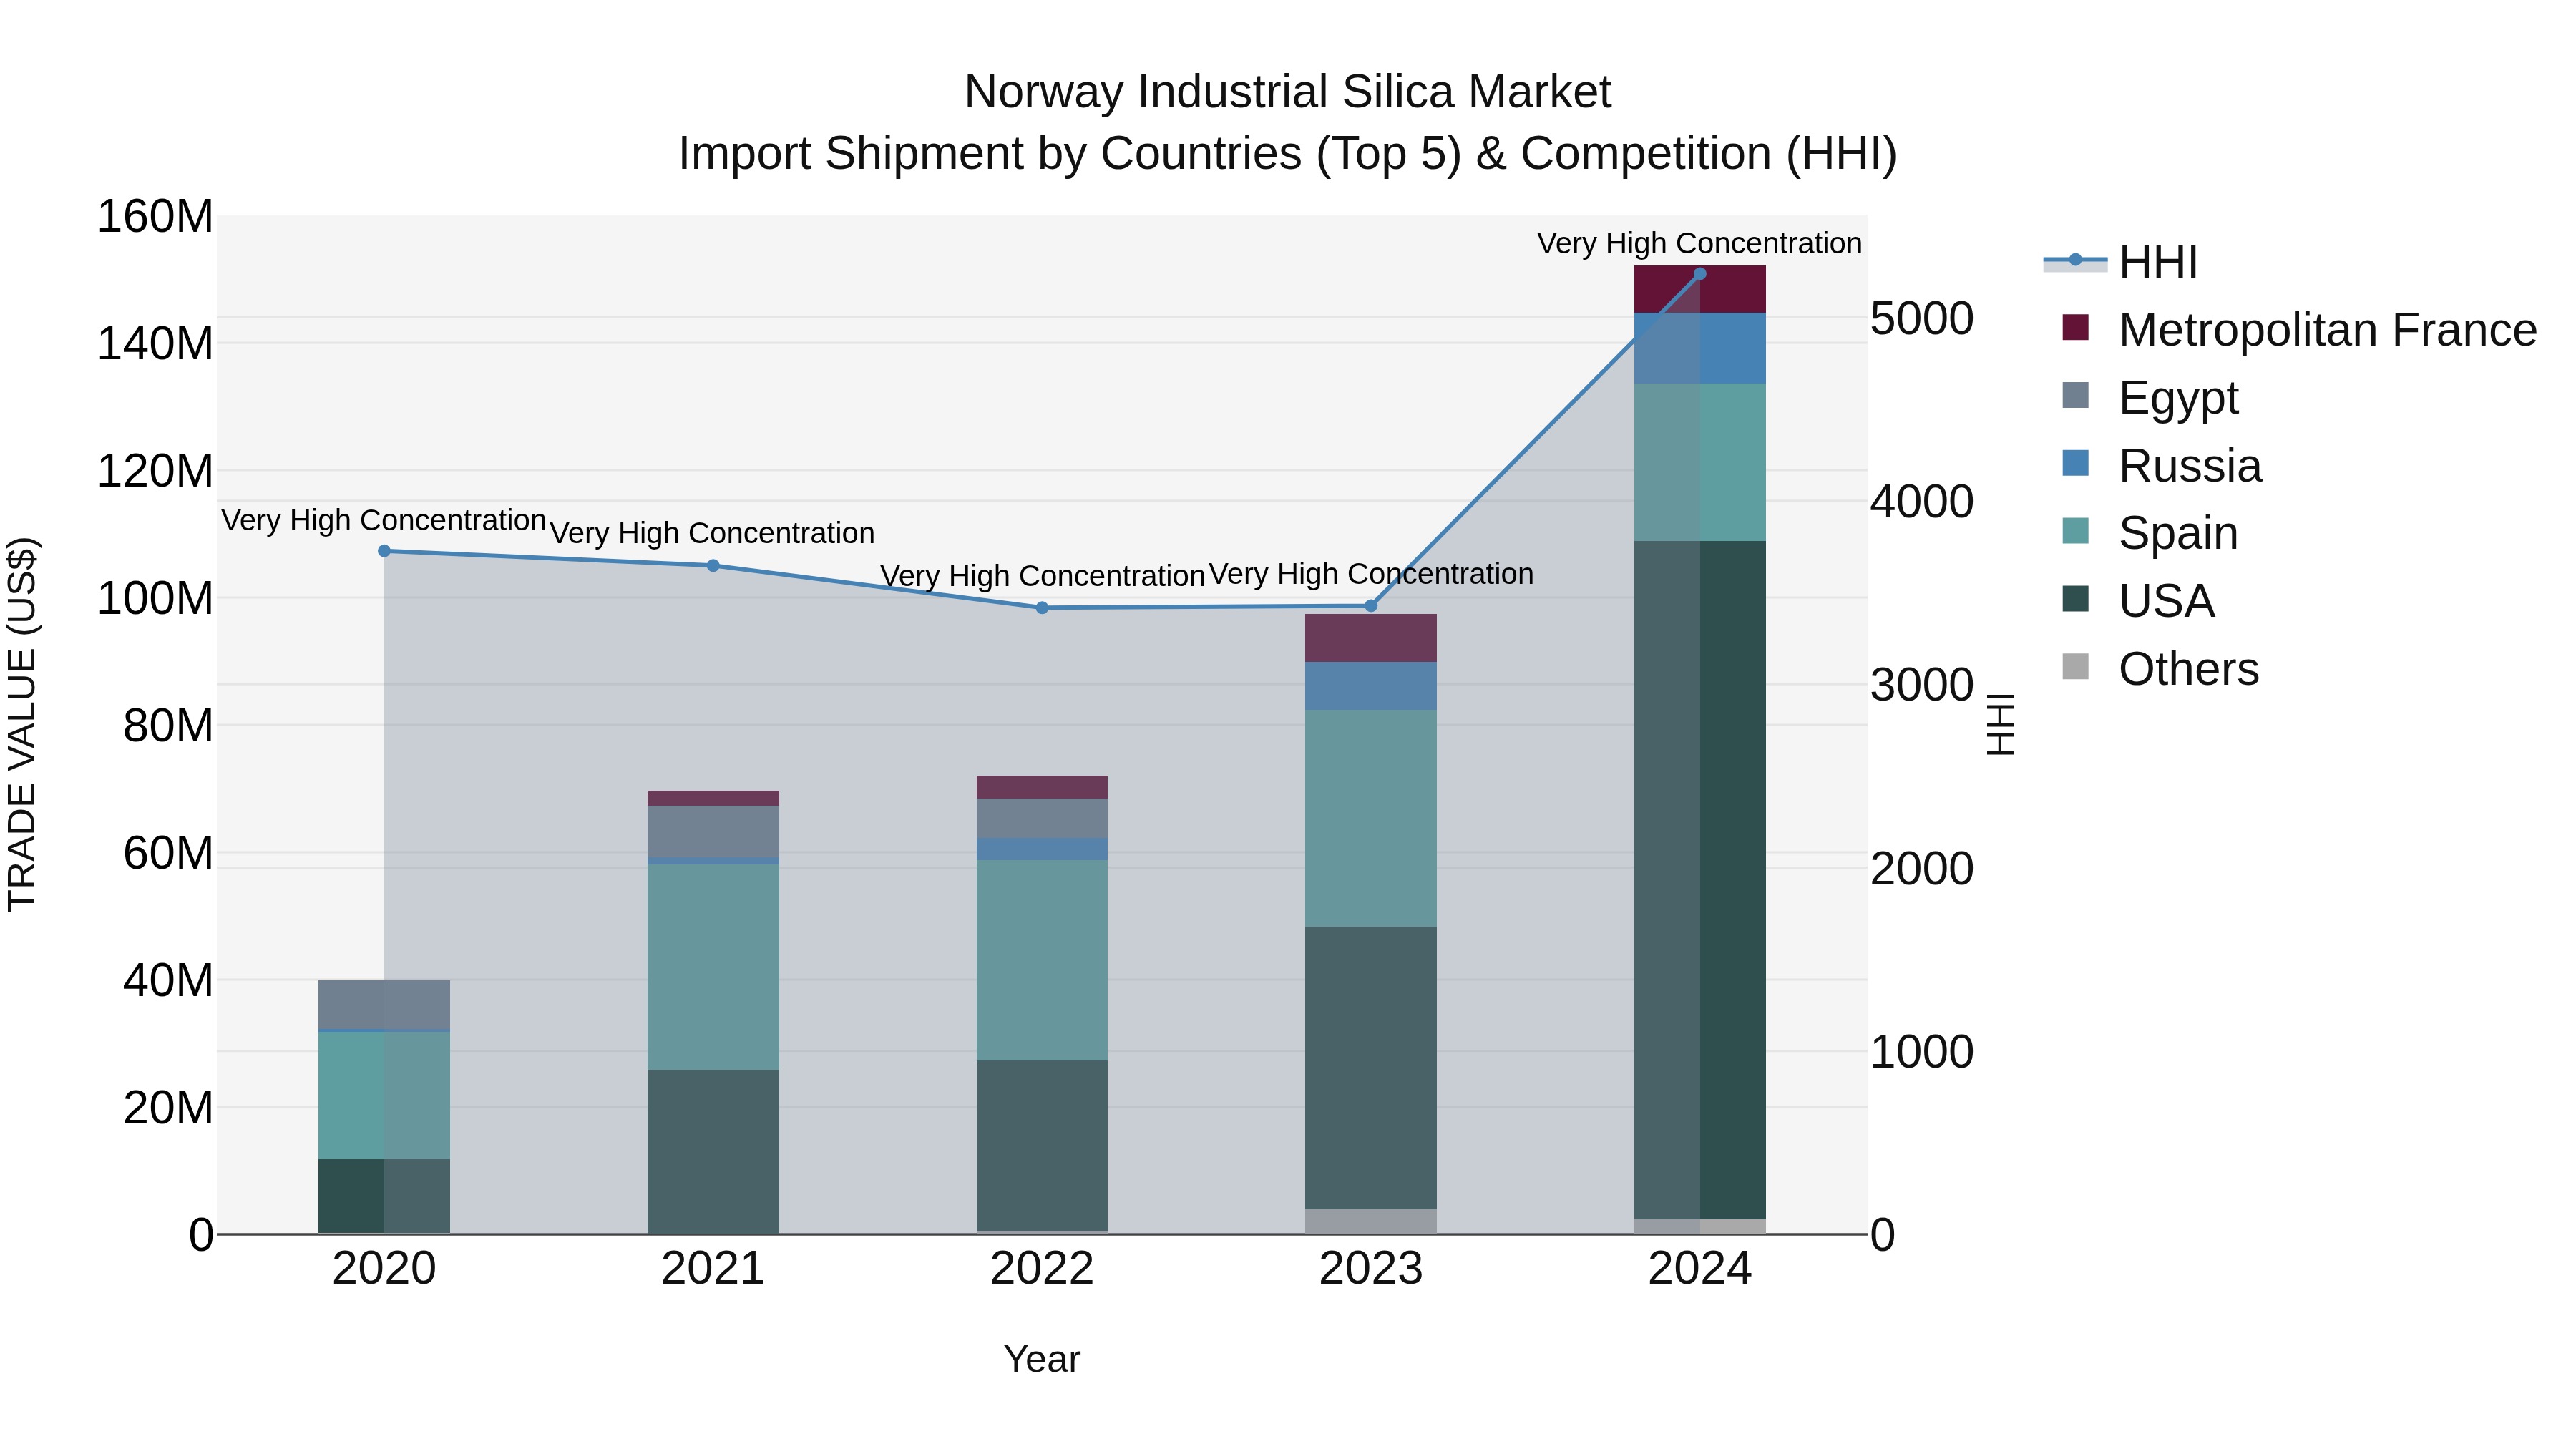Viewport: 2576px width, 1449px height.
Task: Click the HHI line marker for 2020
Action: [384, 551]
